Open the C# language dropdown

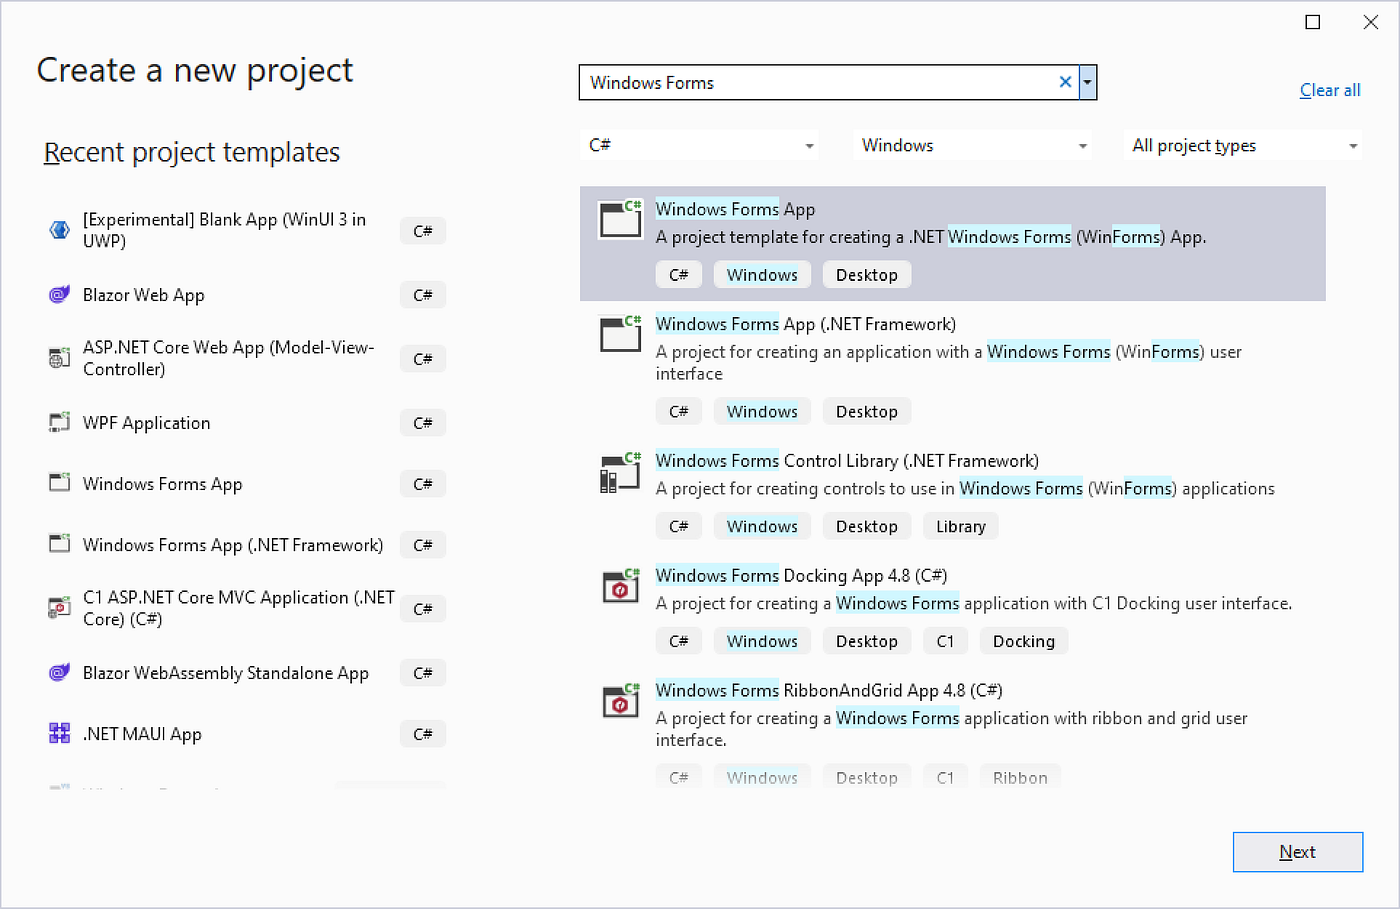click(698, 145)
